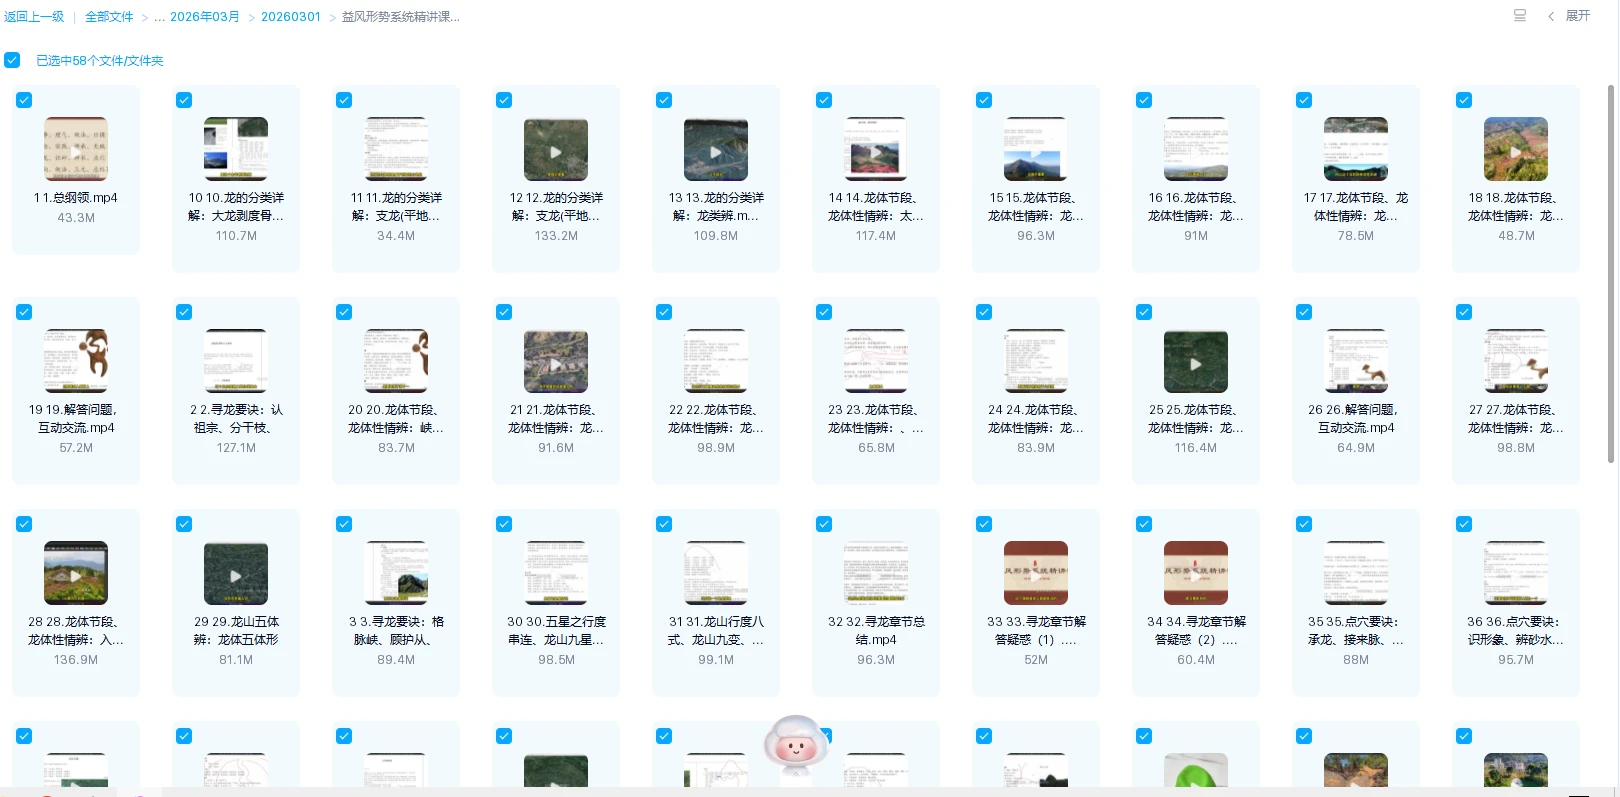Open the 18.龙体节段 video thumbnail
The height and width of the screenshot is (797, 1620).
(1516, 150)
